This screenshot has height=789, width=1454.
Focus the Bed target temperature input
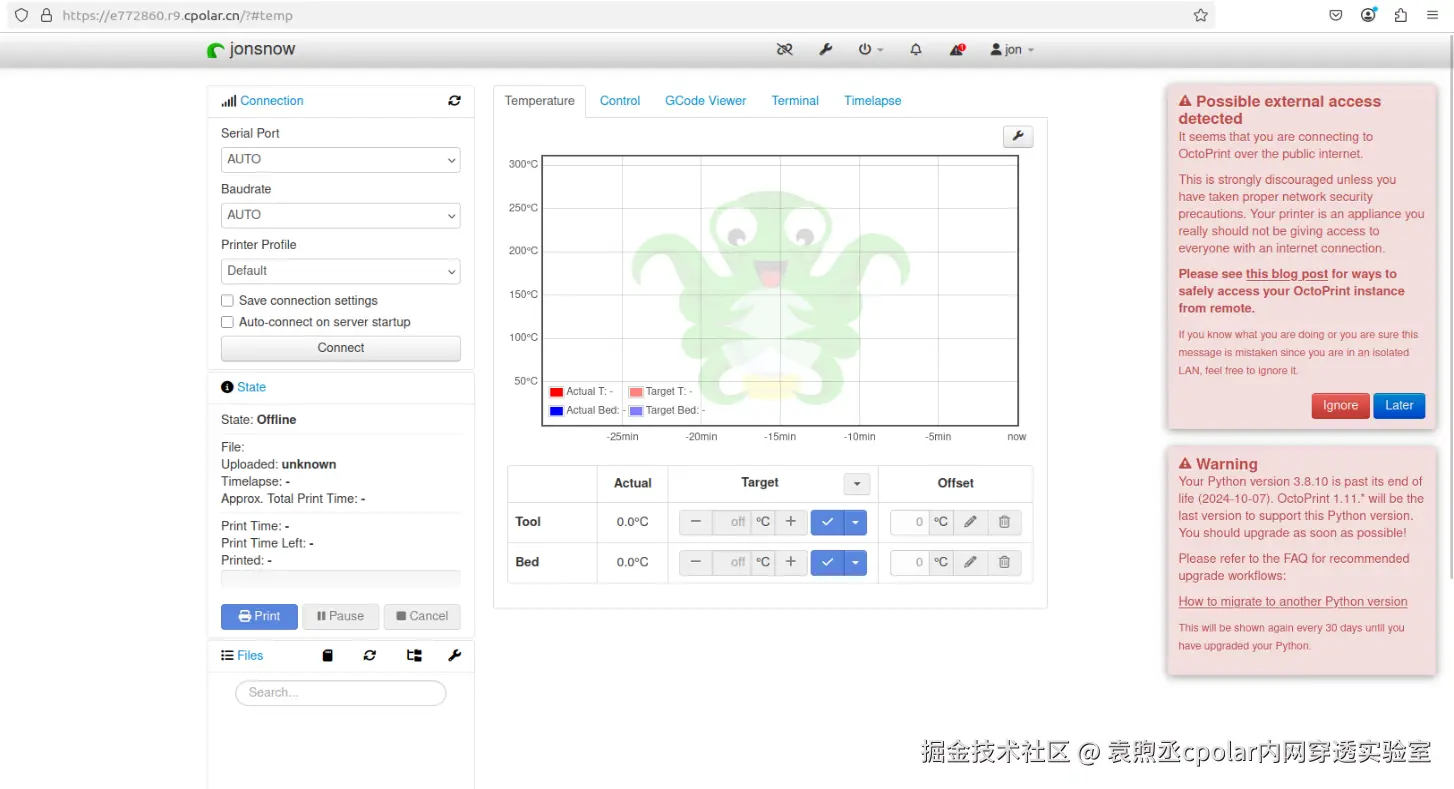(732, 562)
